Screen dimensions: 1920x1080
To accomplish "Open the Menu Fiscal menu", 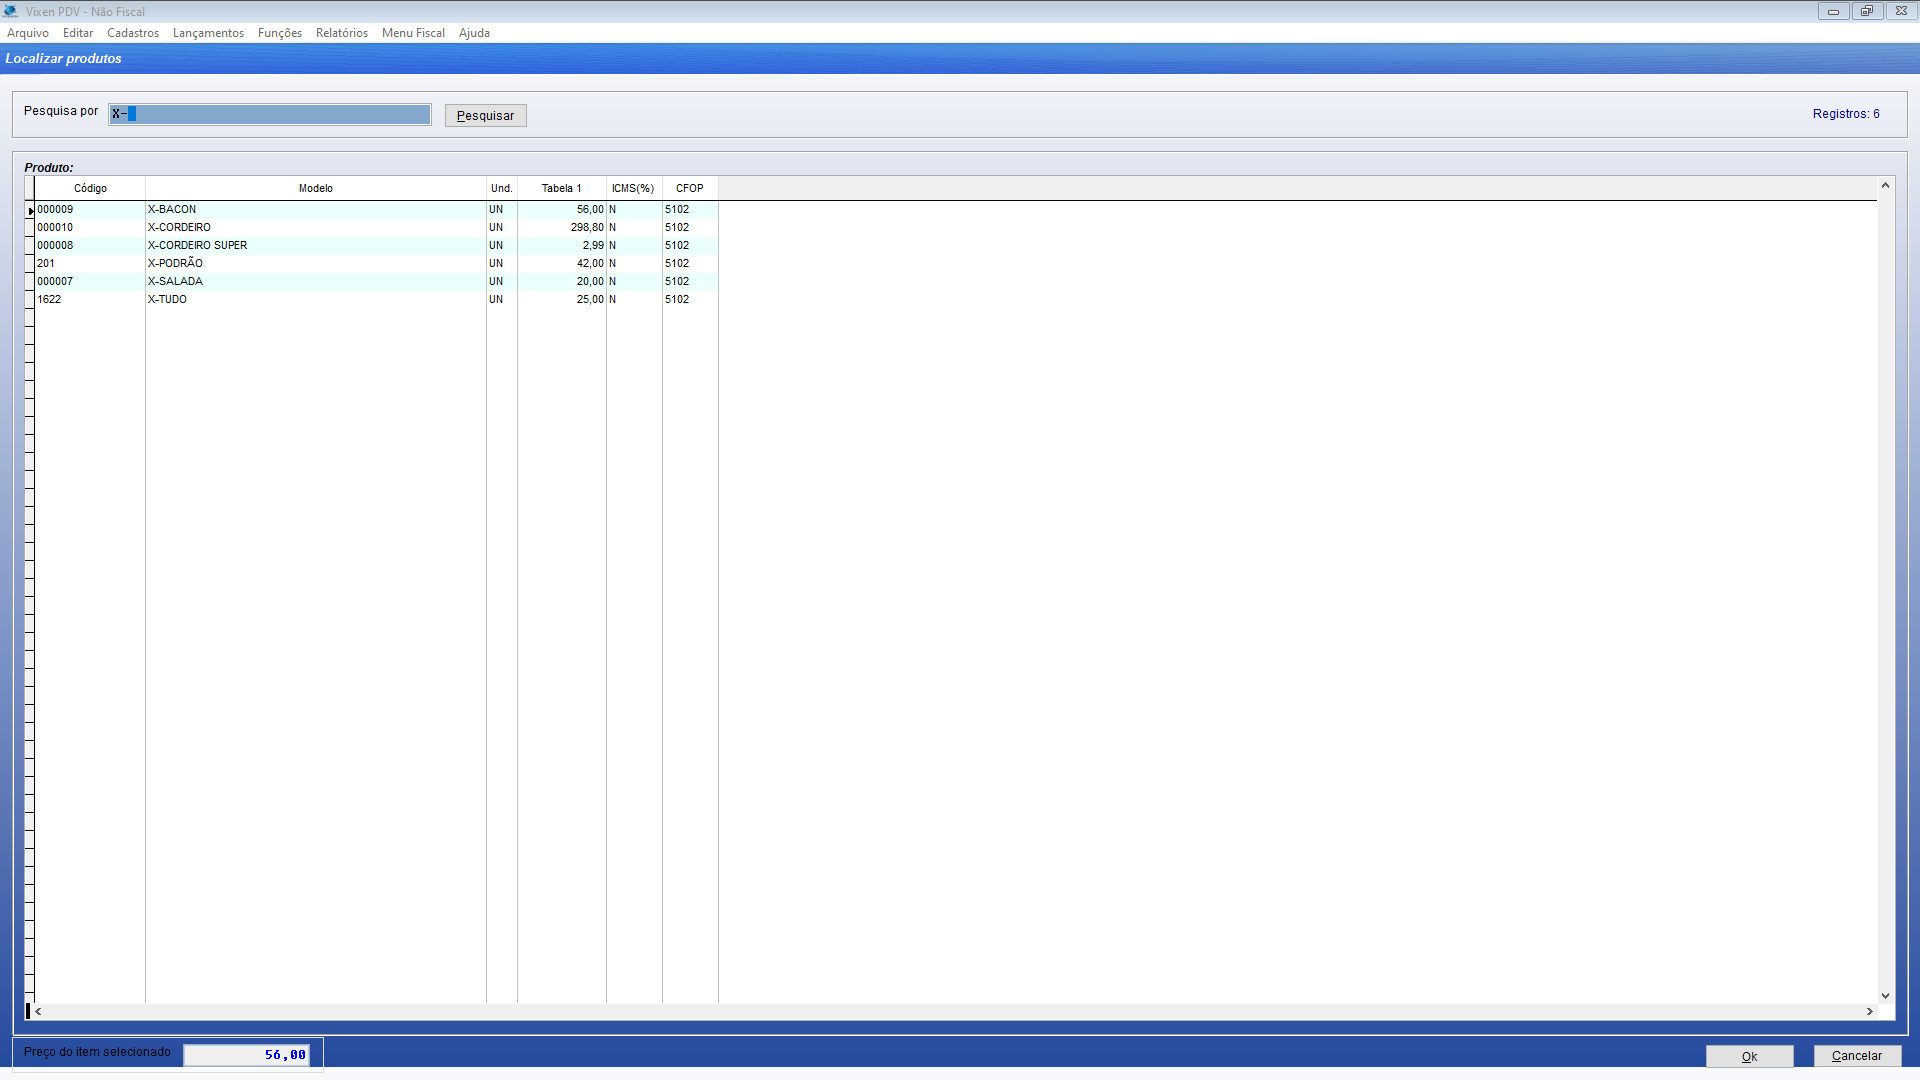I will click(x=413, y=33).
